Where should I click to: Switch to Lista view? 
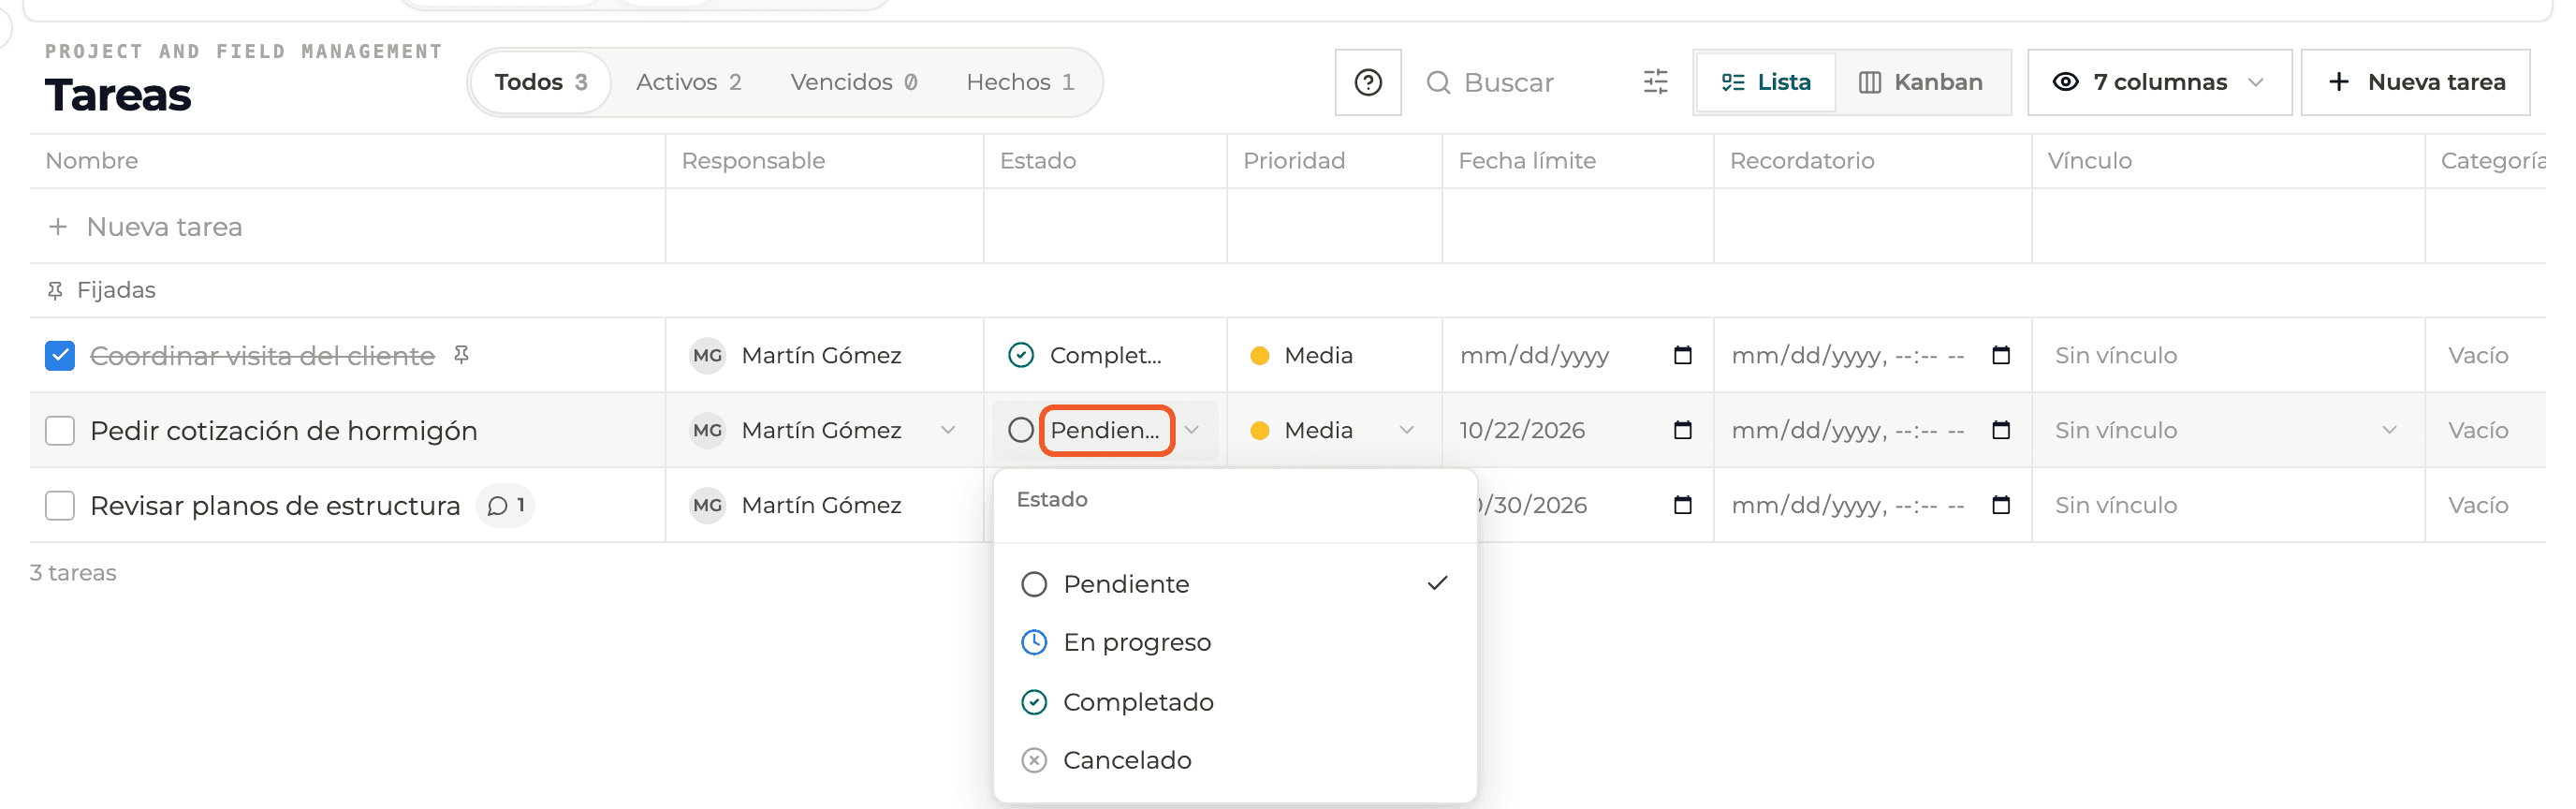coord(1766,82)
